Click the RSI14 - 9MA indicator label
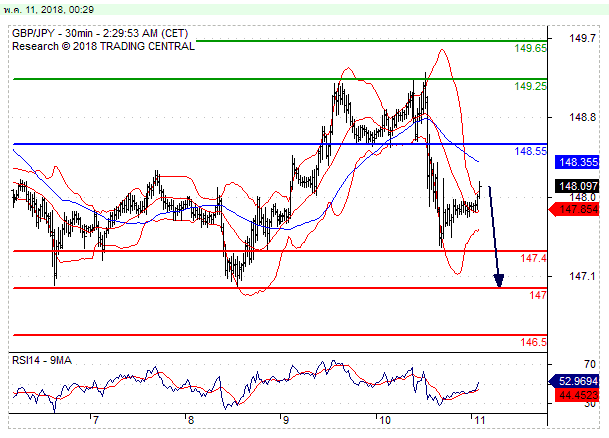Screen dimensions: 609x438 pyautogui.click(x=42, y=360)
